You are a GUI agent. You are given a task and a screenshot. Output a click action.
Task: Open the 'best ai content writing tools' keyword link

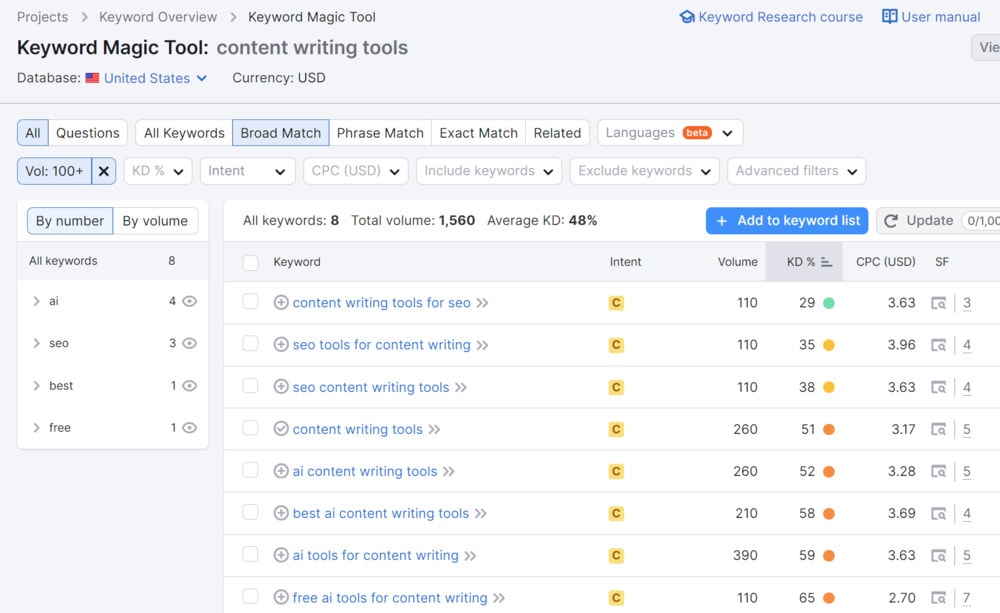(381, 513)
